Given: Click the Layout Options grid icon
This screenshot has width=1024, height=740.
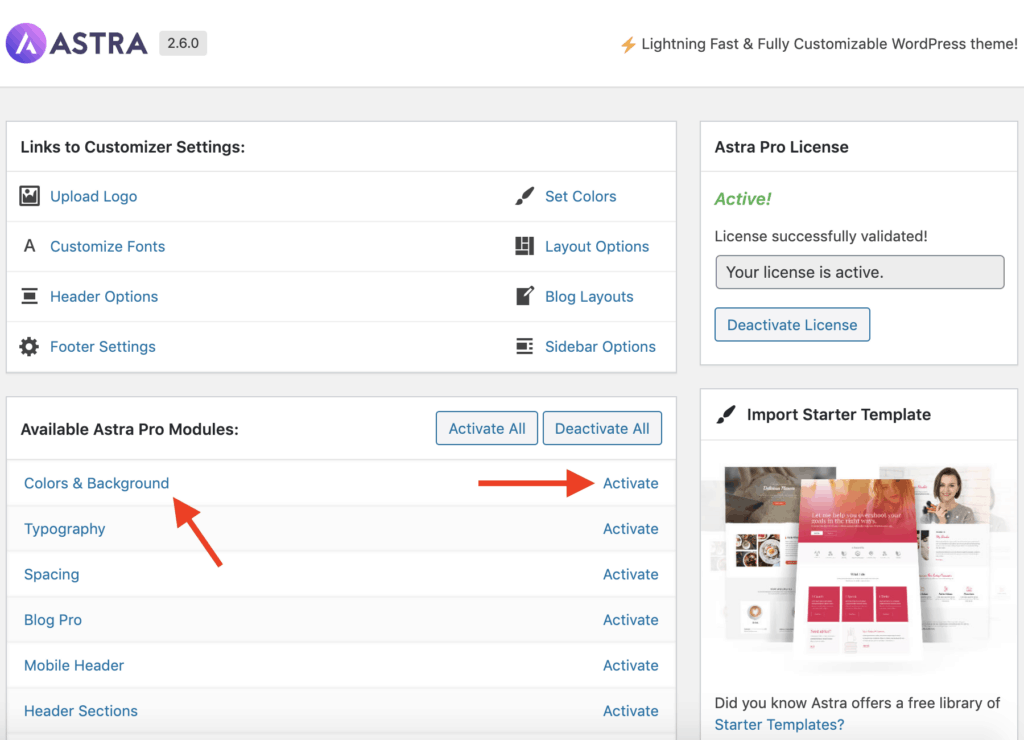Looking at the screenshot, I should 524,246.
